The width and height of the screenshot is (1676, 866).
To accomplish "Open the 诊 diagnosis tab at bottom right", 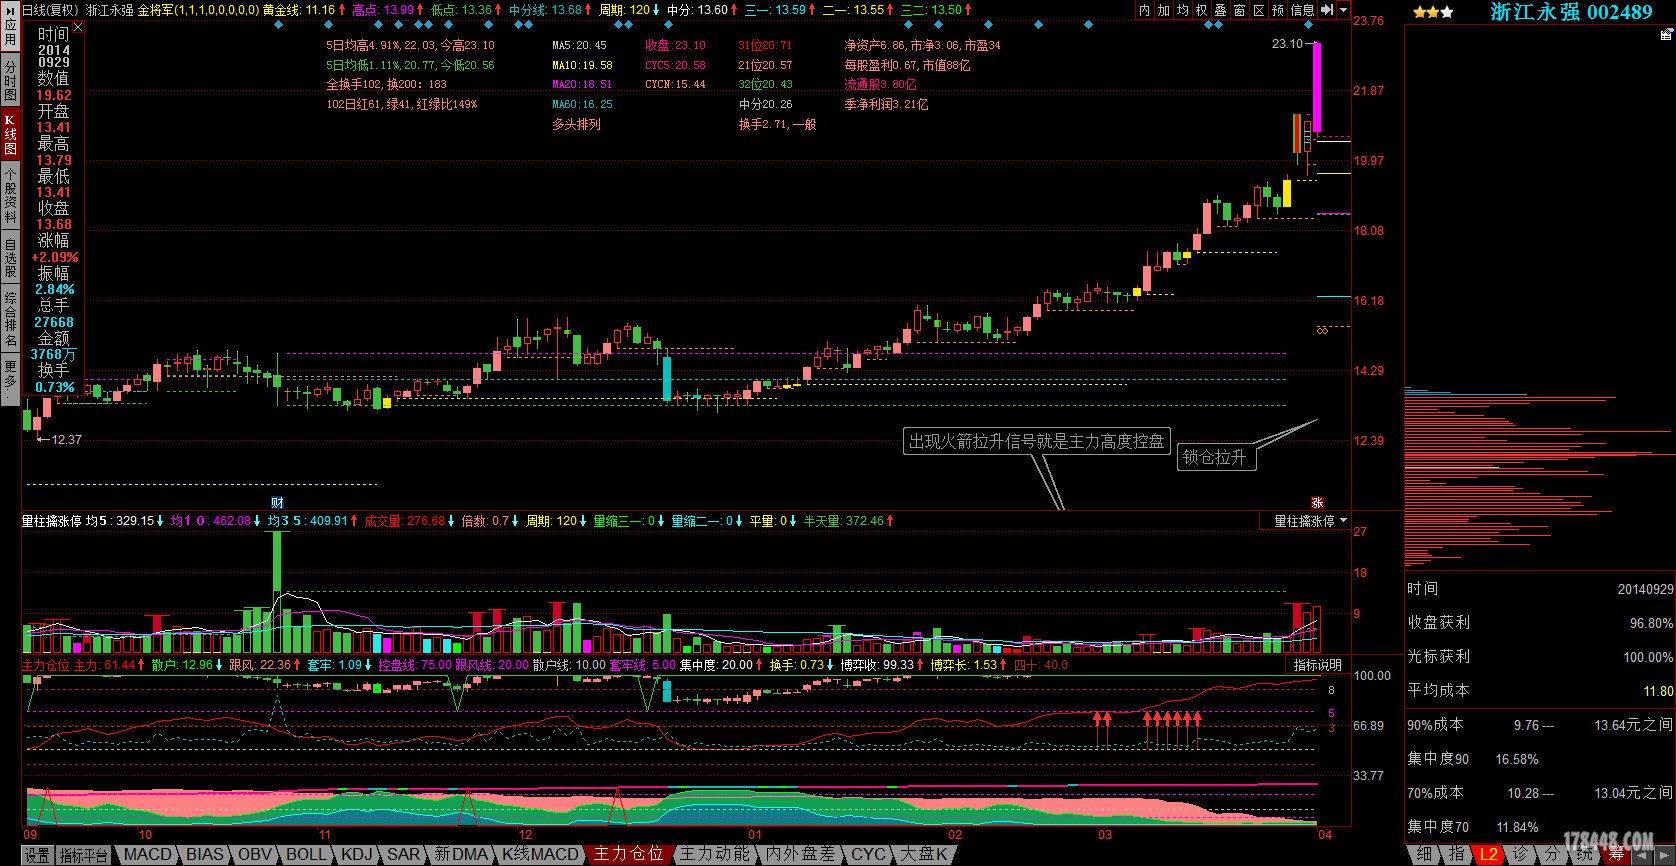I will [x=1521, y=855].
